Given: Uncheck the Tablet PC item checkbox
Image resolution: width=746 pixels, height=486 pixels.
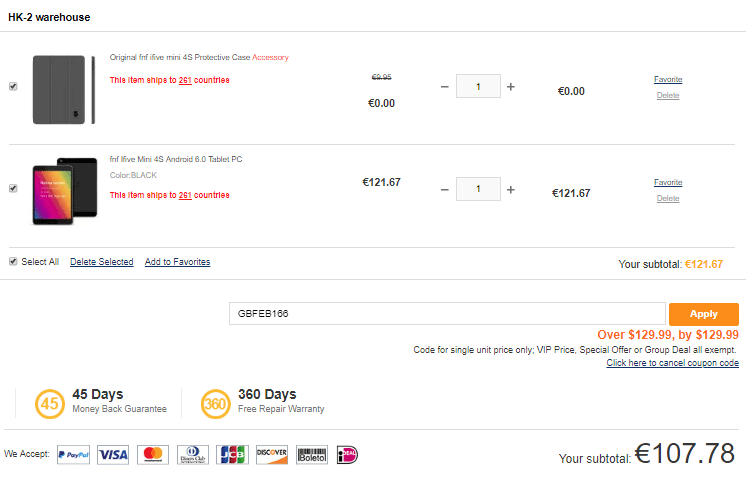Looking at the screenshot, I should pos(13,188).
